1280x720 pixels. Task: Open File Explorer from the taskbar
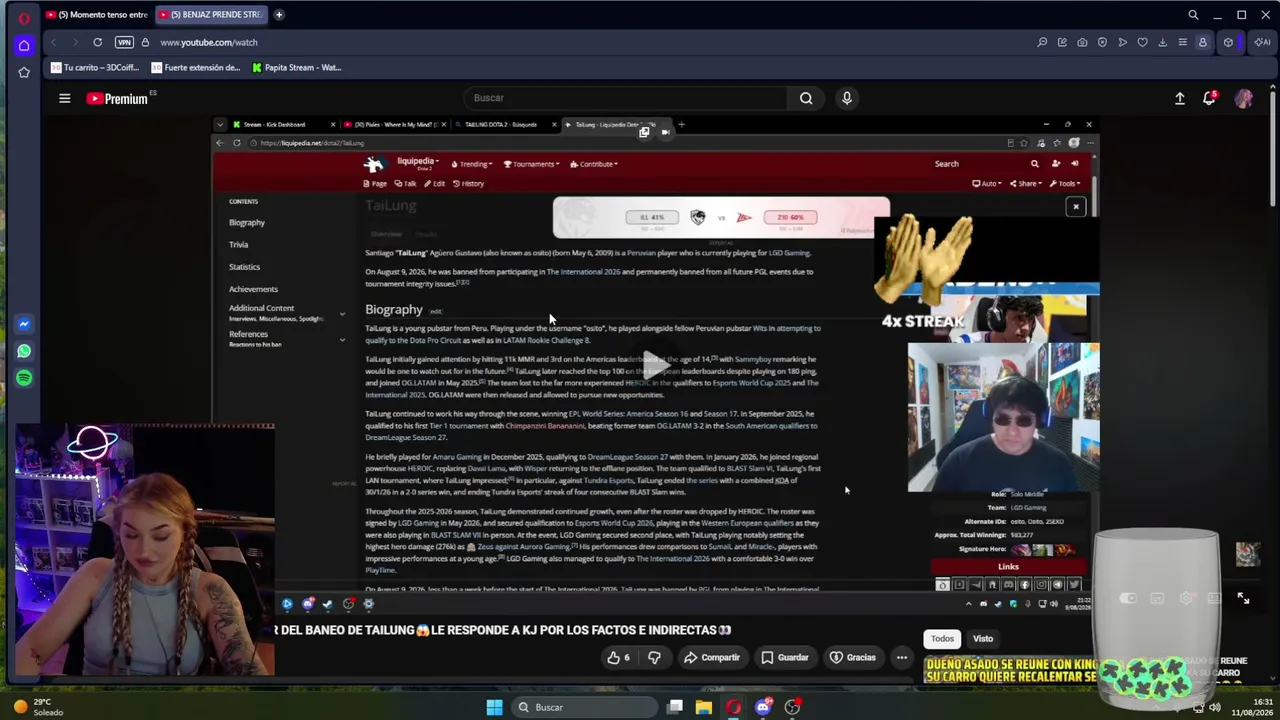704,707
